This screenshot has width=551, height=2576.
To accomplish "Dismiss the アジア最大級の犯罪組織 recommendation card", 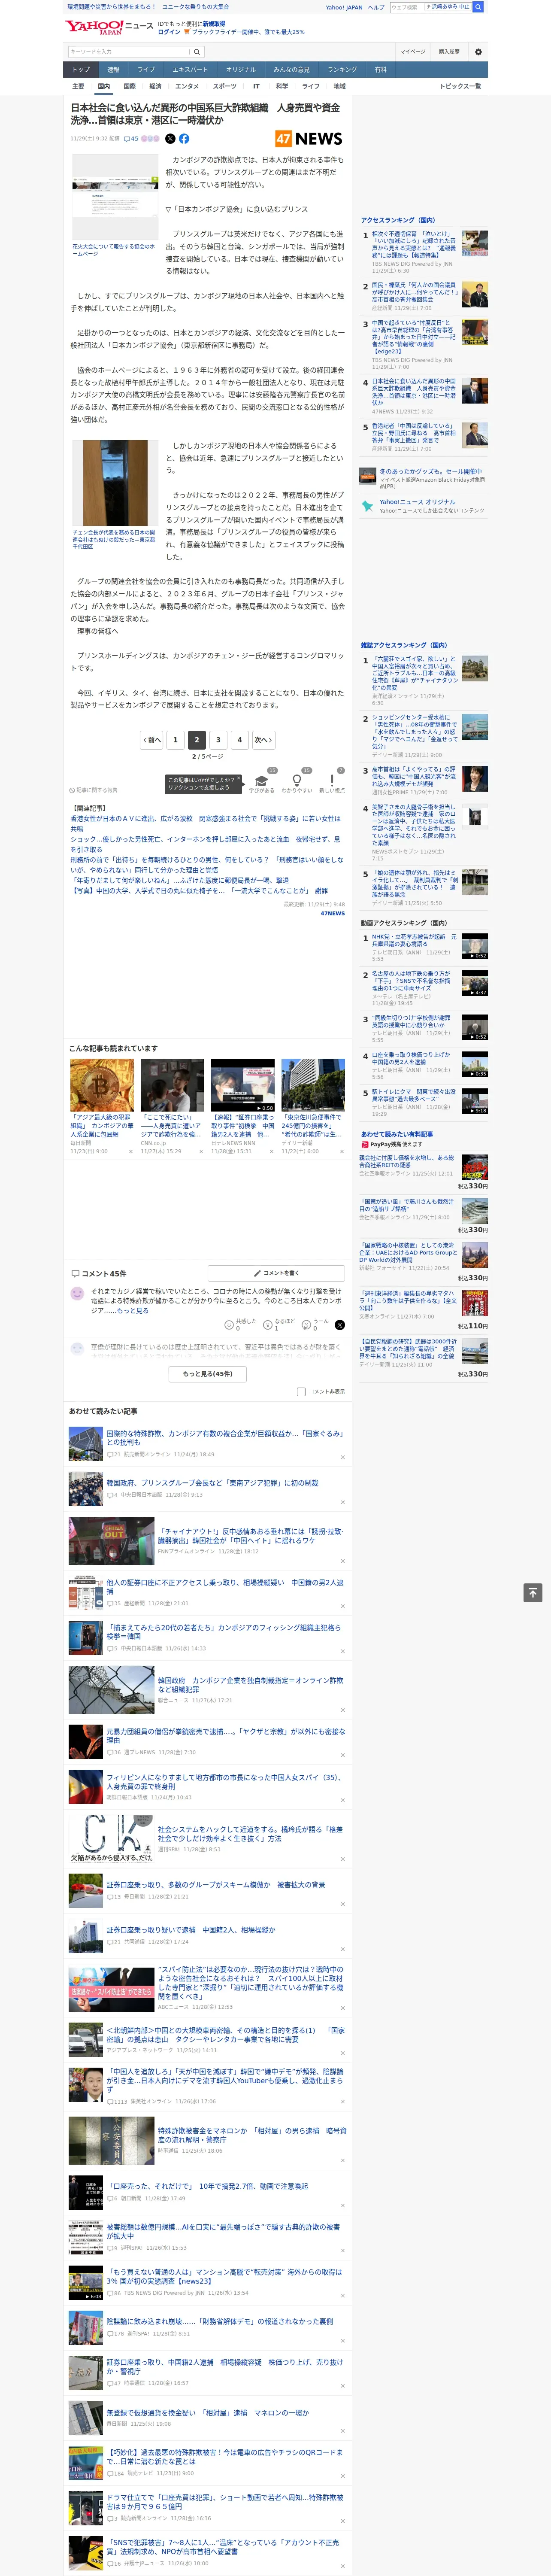I will 130,1152.
